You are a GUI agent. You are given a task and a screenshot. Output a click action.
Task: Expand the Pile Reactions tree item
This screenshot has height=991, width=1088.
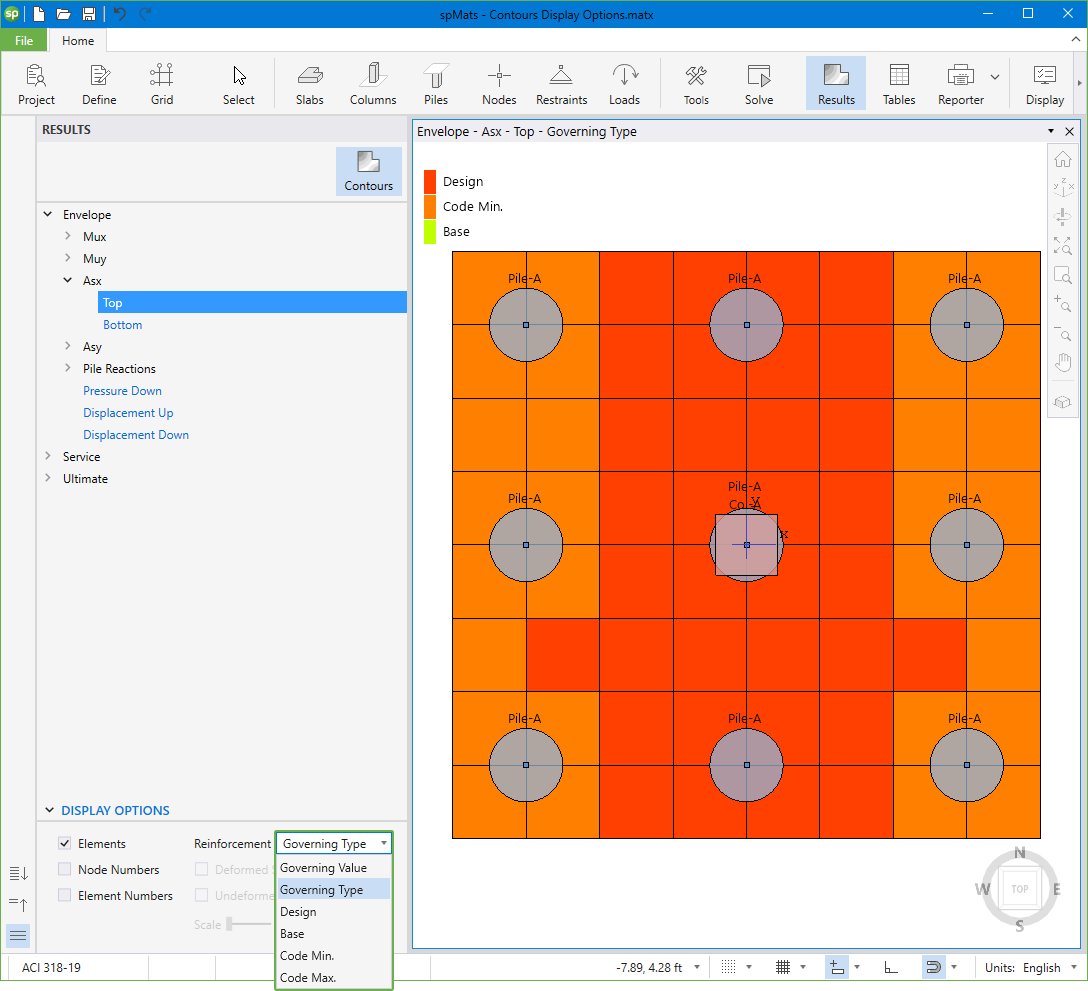(x=67, y=368)
